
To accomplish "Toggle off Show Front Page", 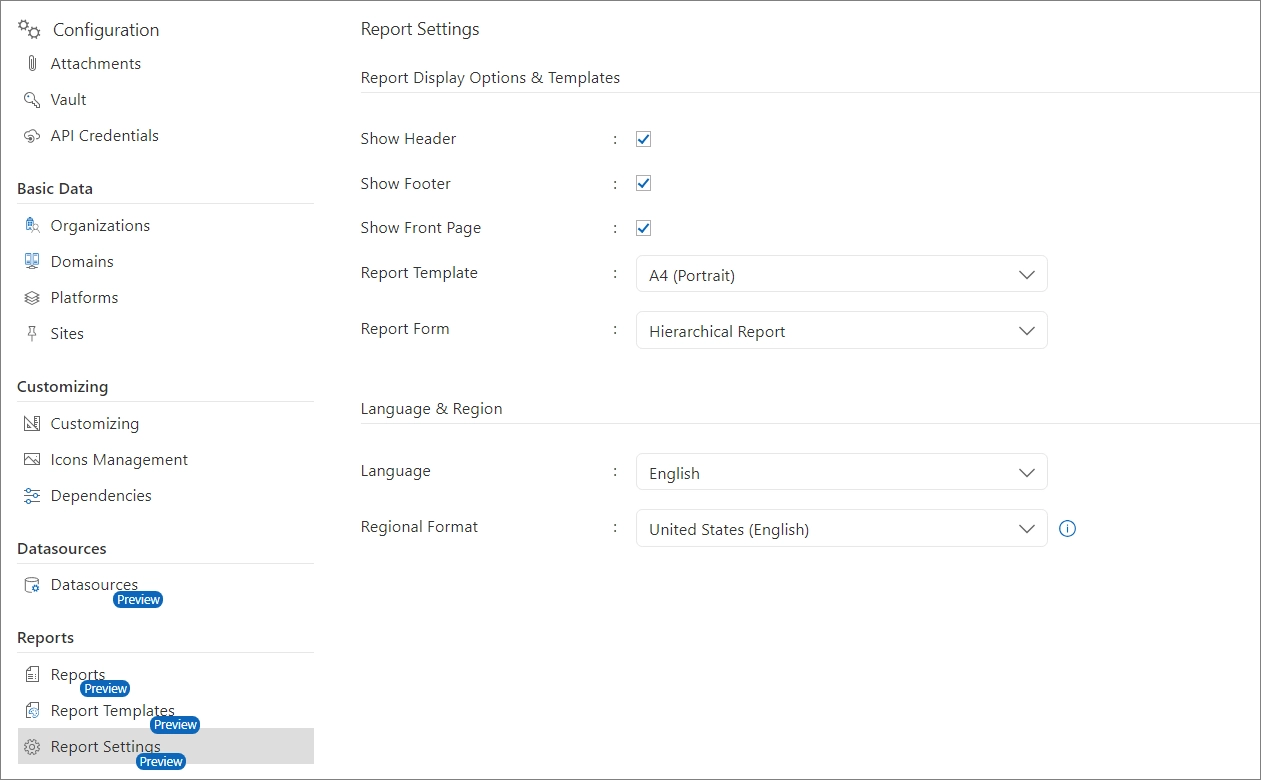I will pyautogui.click(x=643, y=227).
